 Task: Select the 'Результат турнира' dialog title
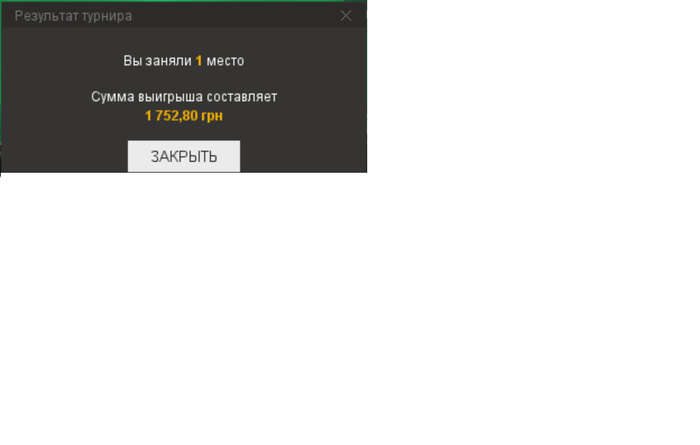coord(73,16)
